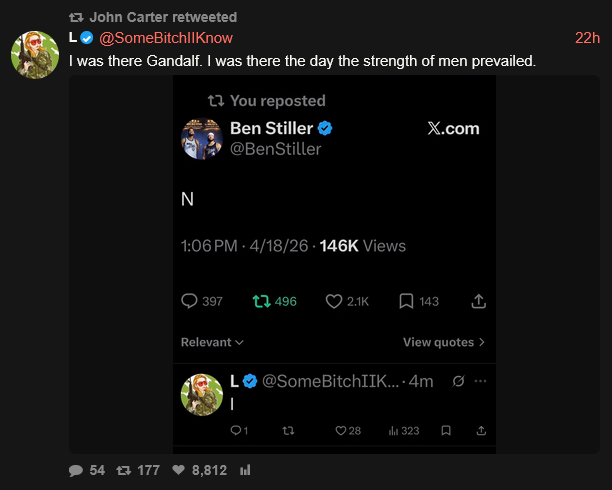Click the views icon showing 323
Image resolution: width=612 pixels, height=490 pixels.
coord(394,431)
